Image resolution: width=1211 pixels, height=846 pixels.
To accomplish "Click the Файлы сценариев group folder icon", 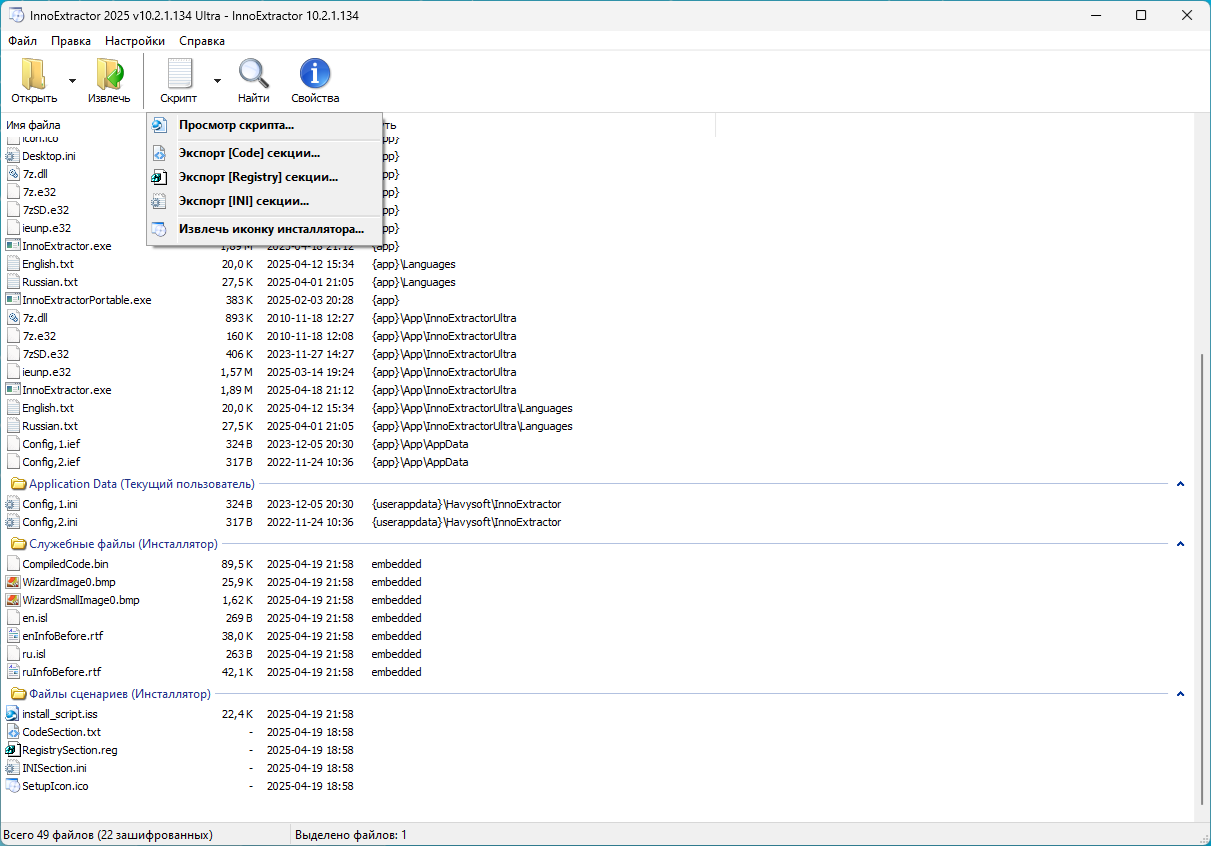I will point(18,694).
